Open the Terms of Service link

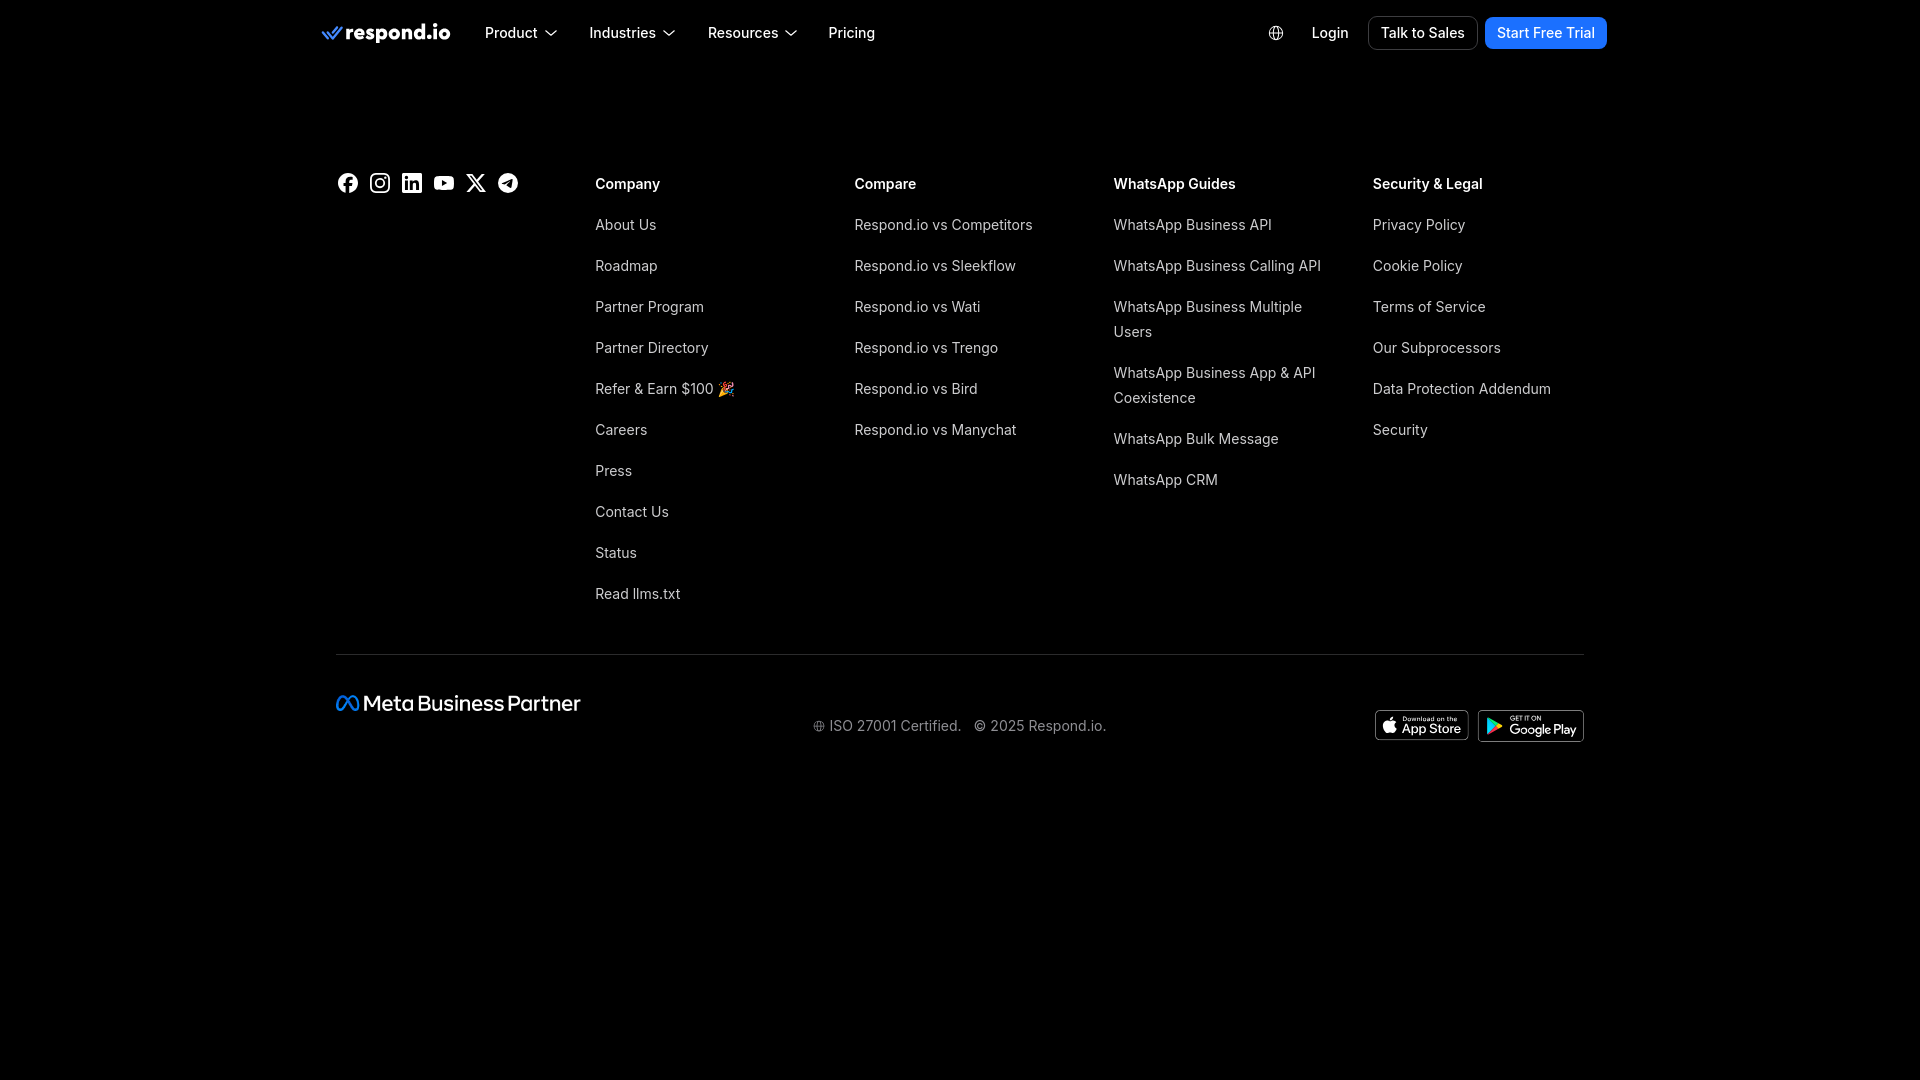pyautogui.click(x=1429, y=307)
